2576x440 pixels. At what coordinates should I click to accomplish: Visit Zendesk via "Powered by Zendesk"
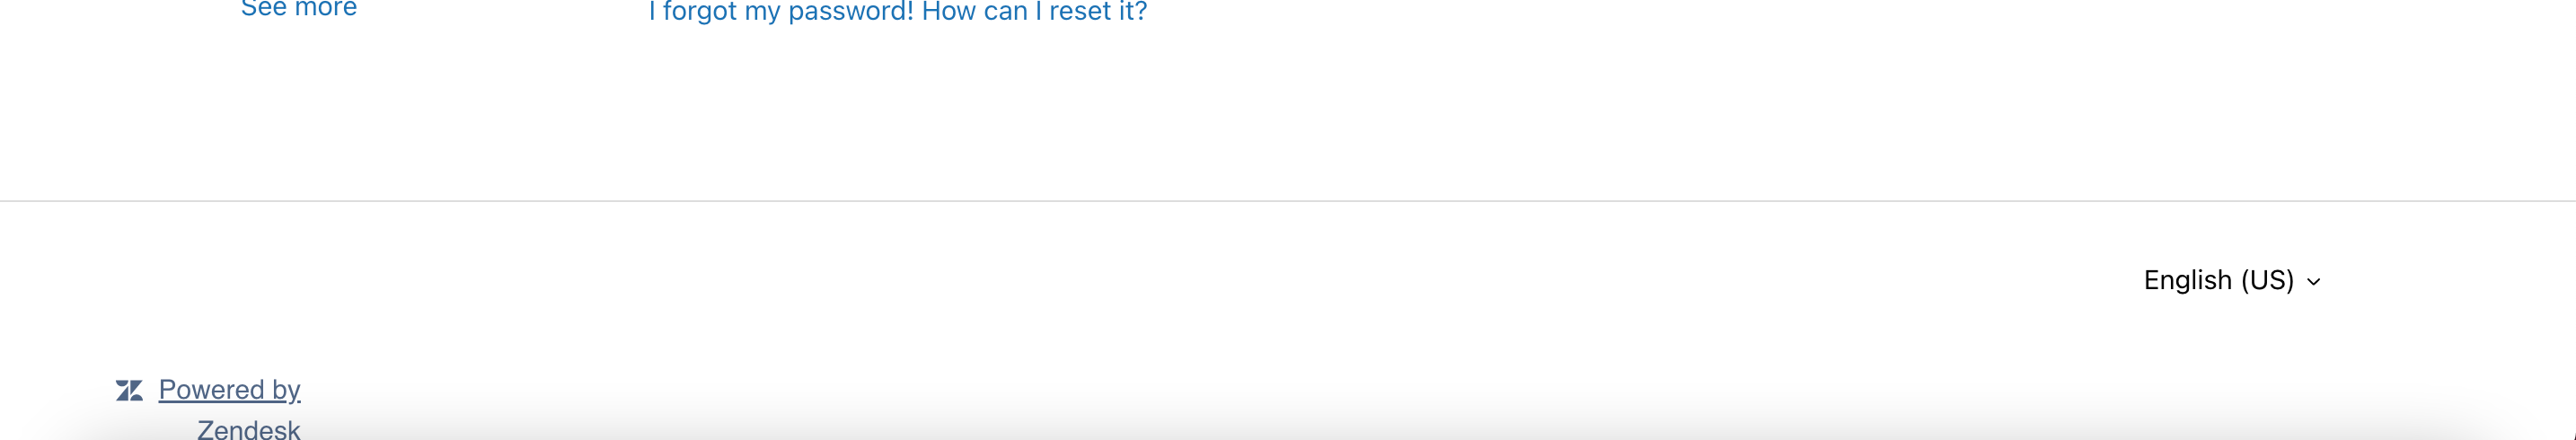click(x=229, y=389)
